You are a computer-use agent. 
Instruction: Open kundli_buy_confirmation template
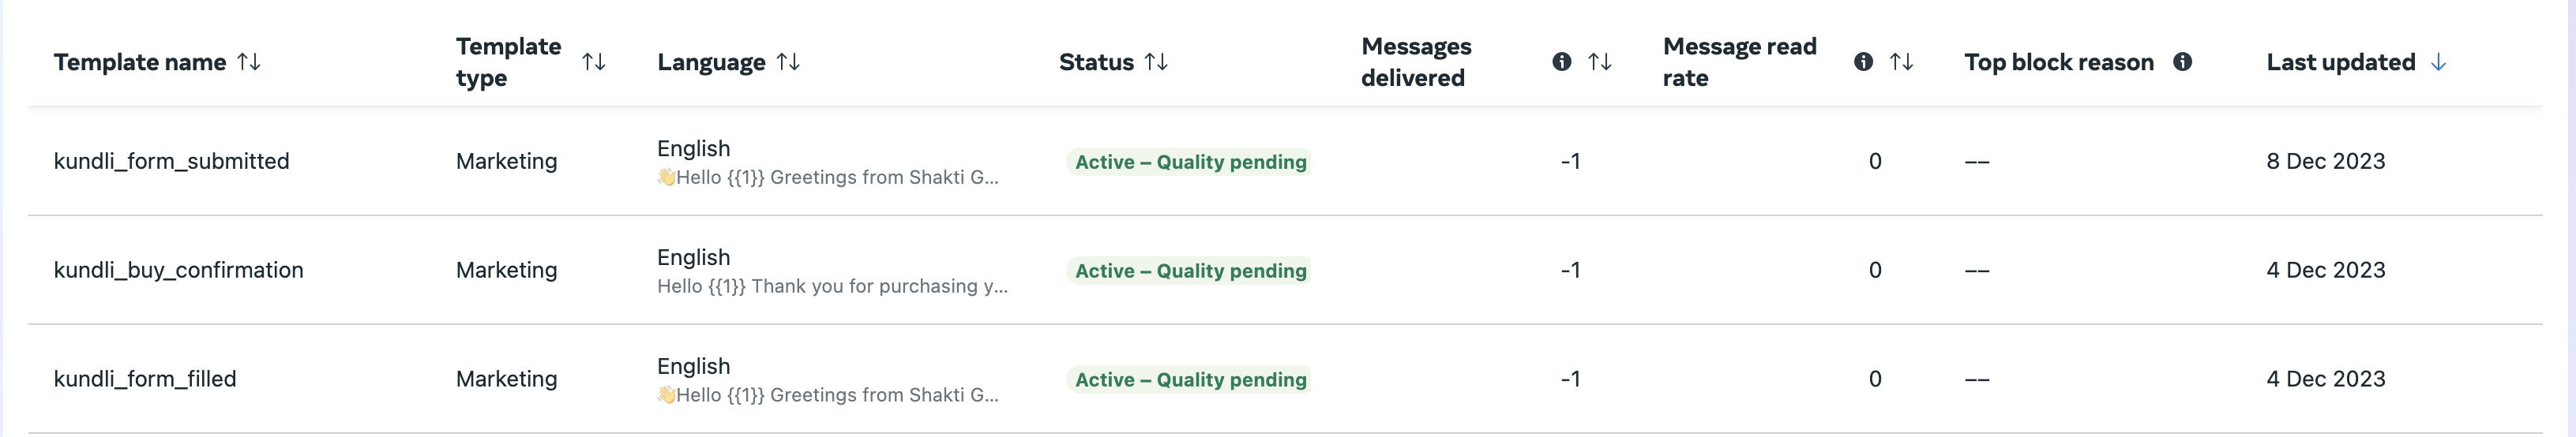click(x=178, y=270)
